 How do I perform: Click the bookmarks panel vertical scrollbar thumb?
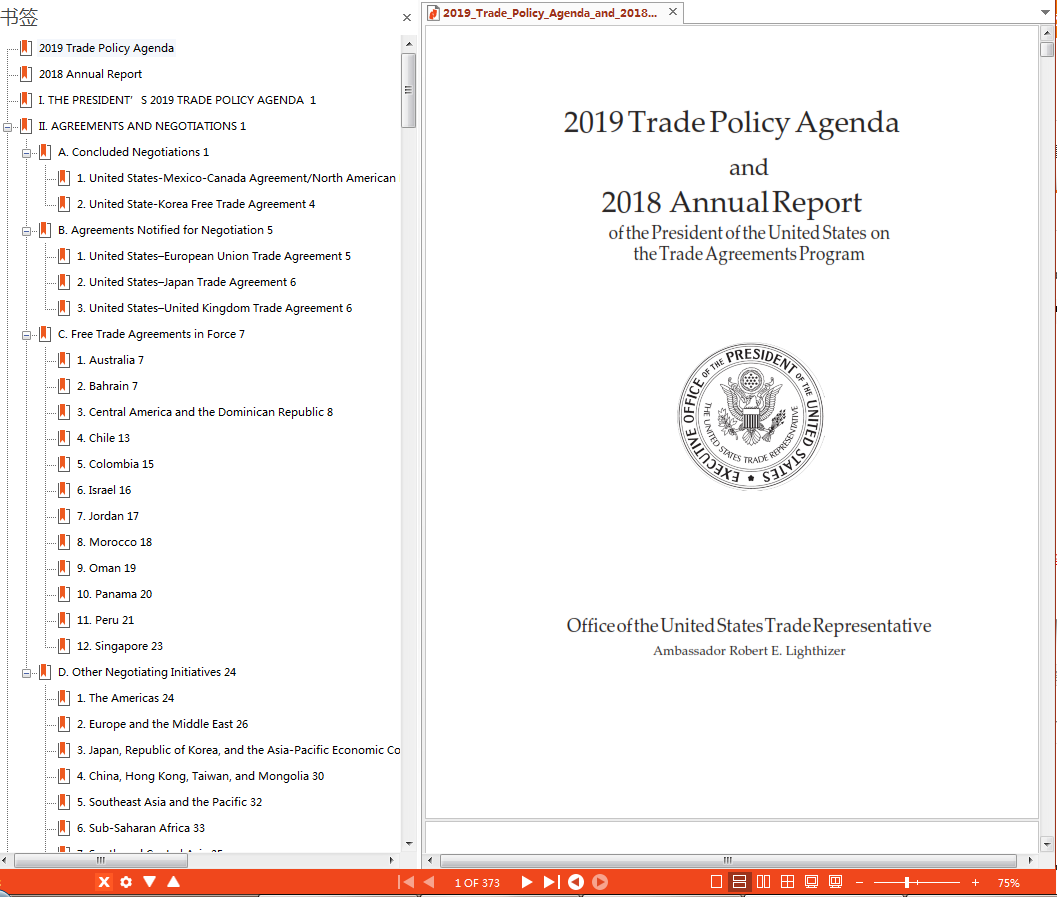[x=409, y=90]
